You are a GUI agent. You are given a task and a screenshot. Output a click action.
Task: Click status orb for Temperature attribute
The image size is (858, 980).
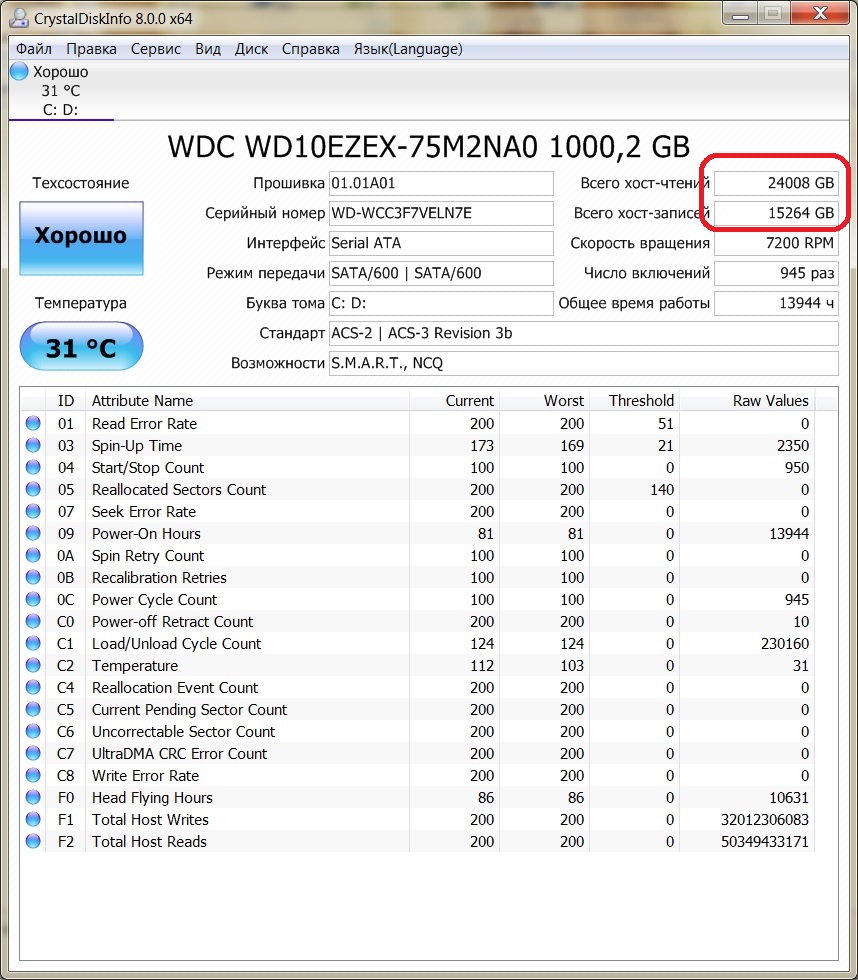tap(33, 665)
